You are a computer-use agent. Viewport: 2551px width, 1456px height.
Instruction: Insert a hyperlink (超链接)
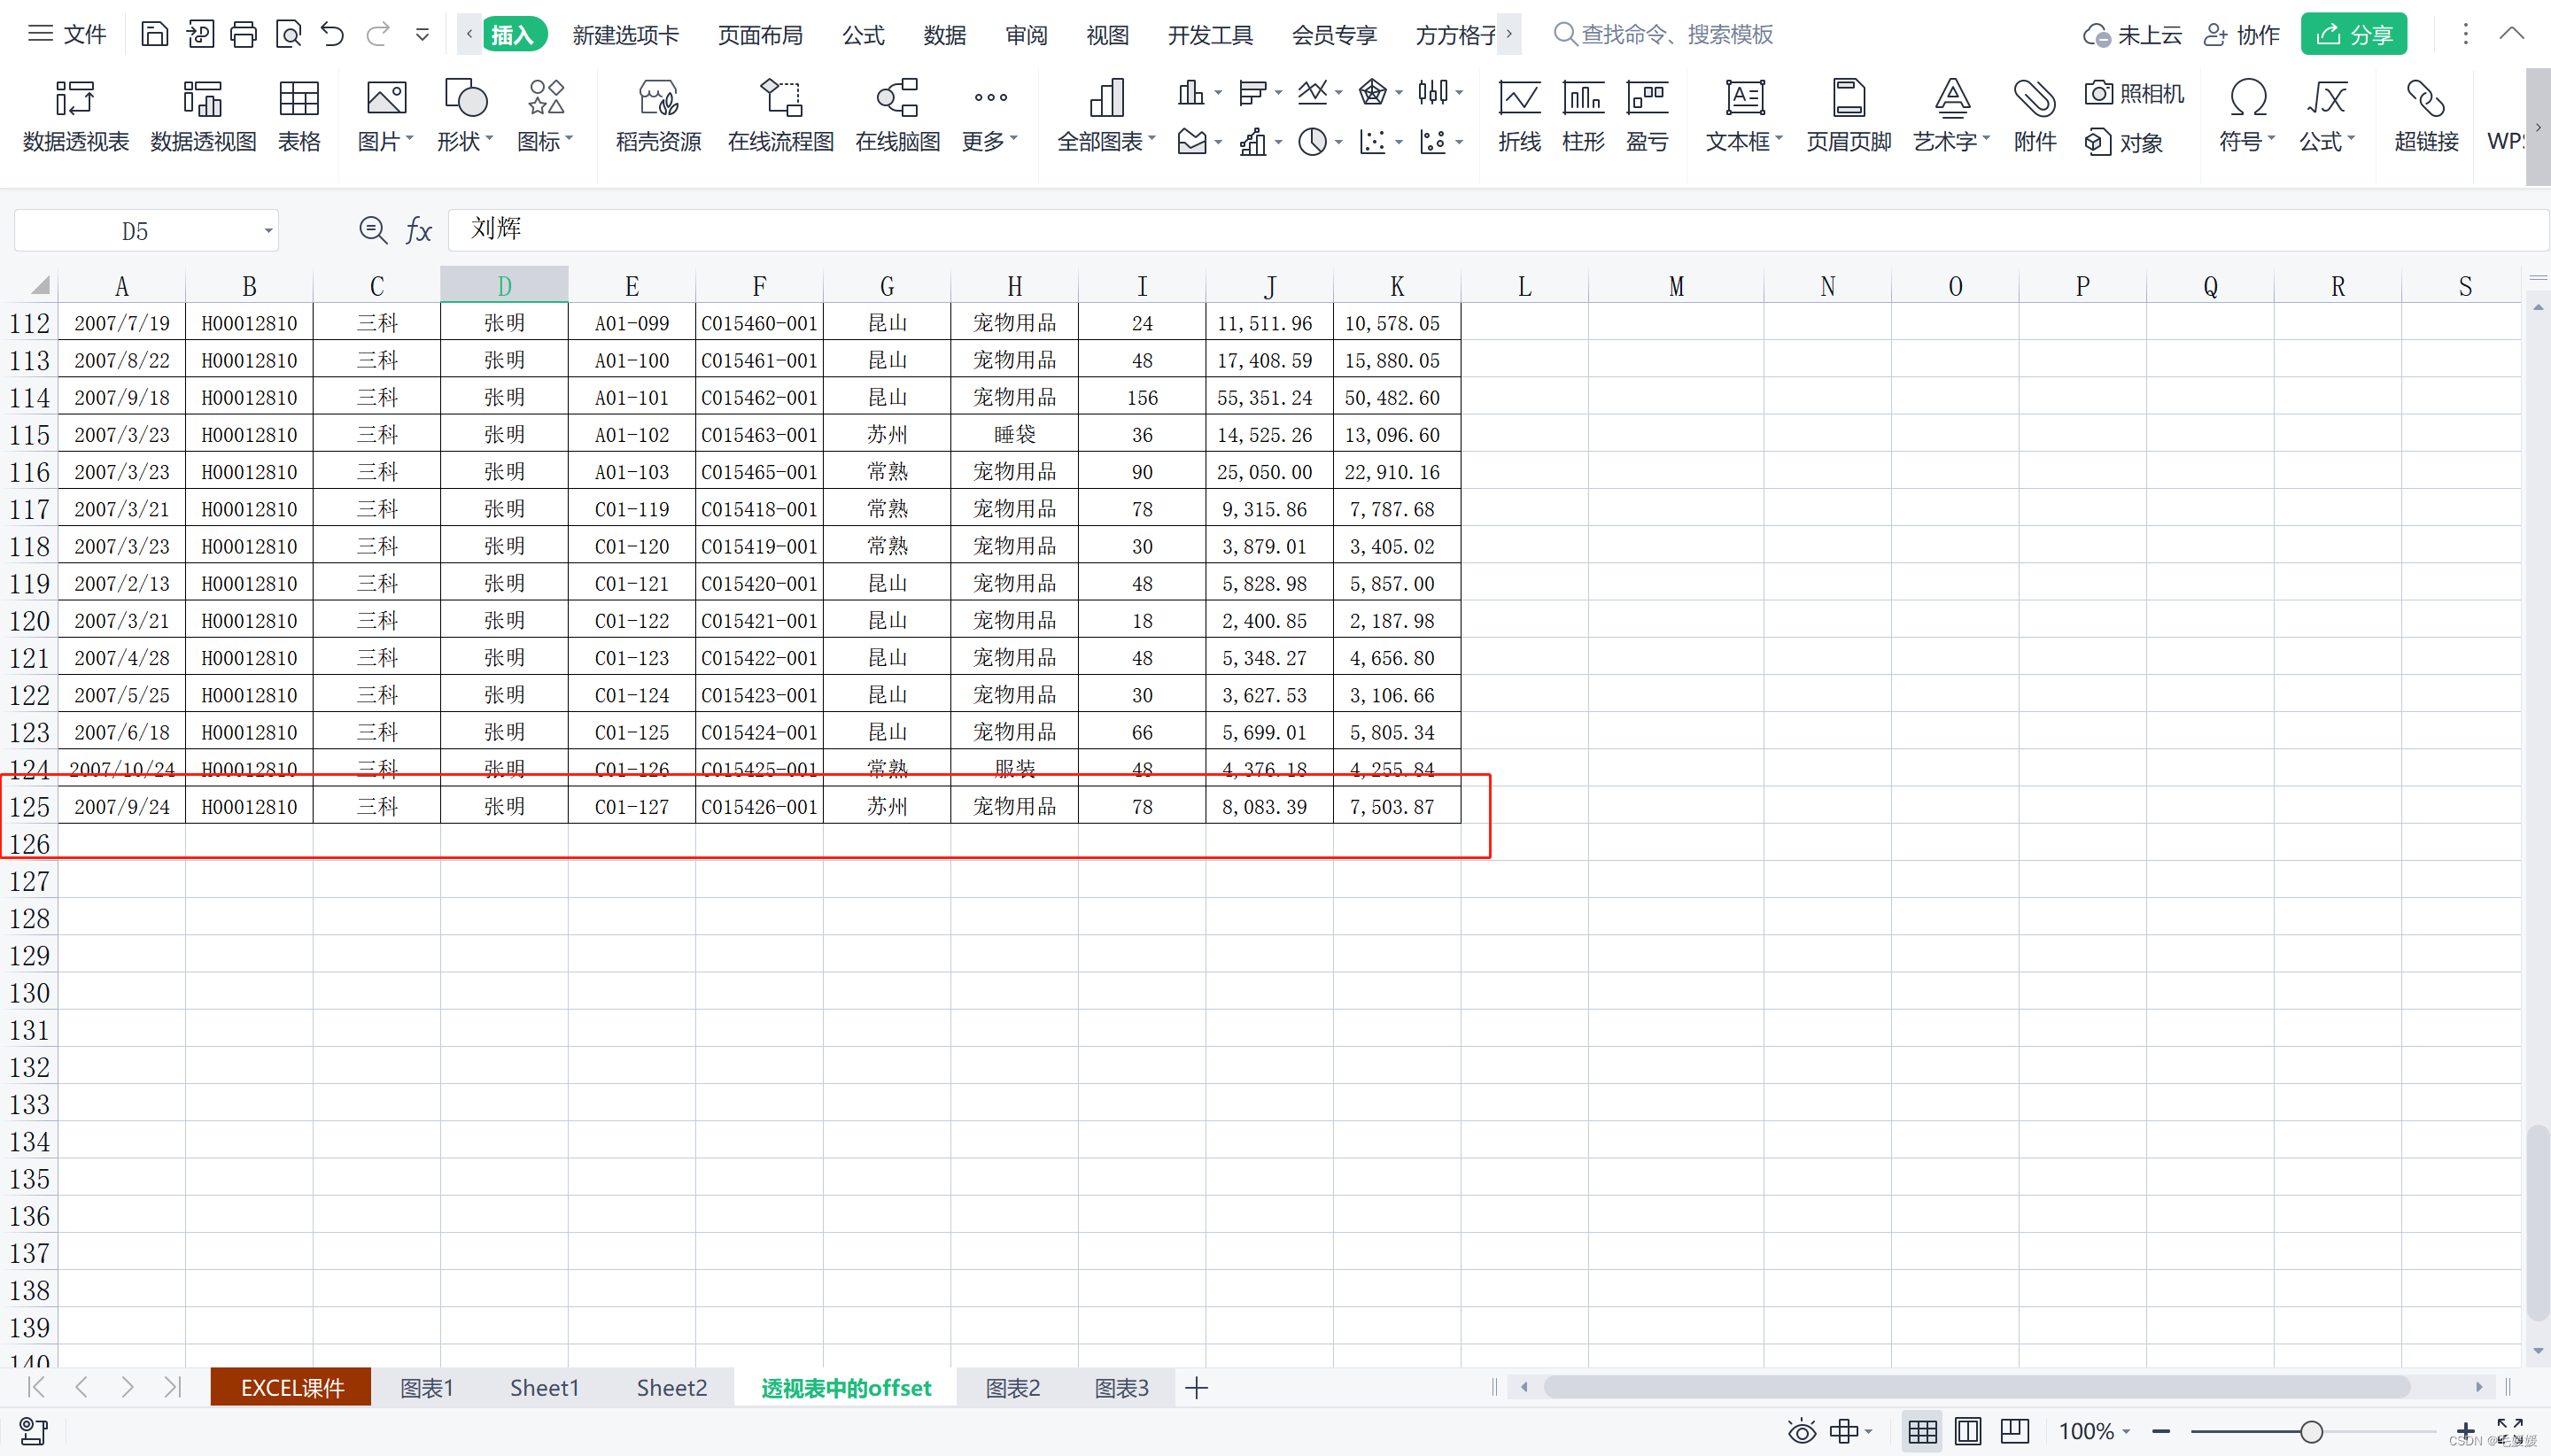[x=2426, y=116]
